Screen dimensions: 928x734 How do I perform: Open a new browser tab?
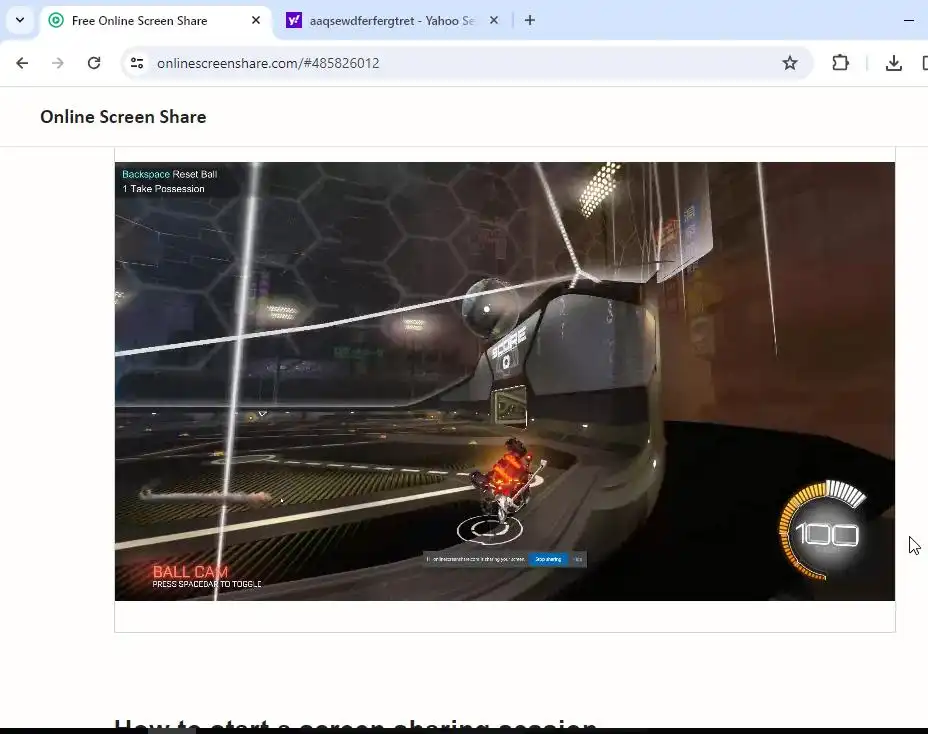(x=530, y=20)
